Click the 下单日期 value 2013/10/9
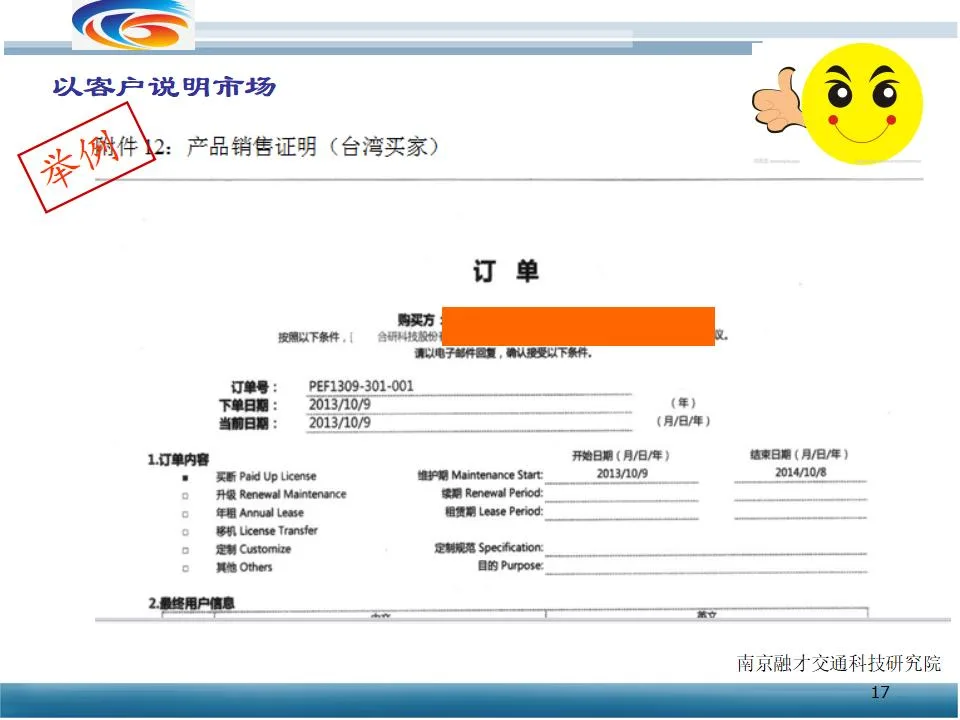Screen dimensions: 960x720 coord(339,405)
